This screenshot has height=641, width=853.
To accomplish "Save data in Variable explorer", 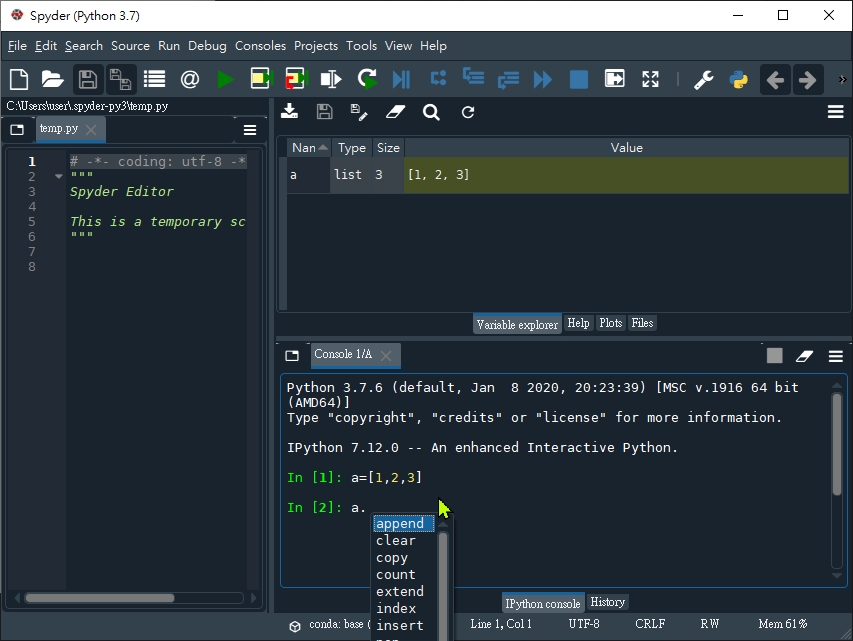I will [x=325, y=112].
